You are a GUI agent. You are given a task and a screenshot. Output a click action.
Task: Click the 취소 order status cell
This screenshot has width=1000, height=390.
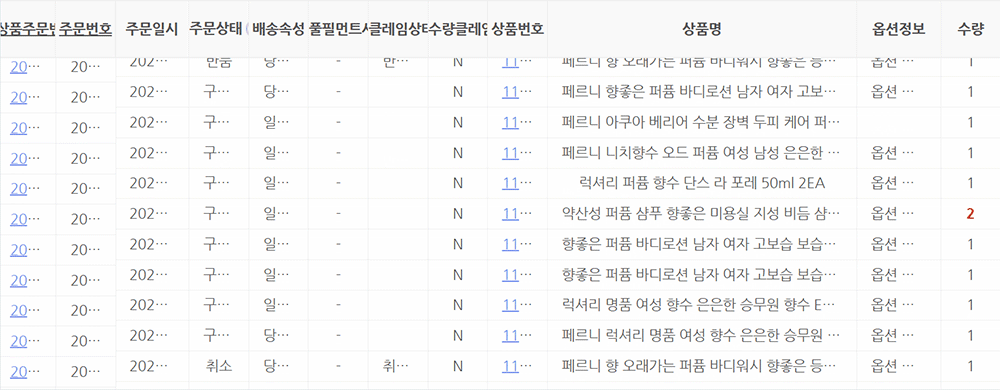pos(219,366)
